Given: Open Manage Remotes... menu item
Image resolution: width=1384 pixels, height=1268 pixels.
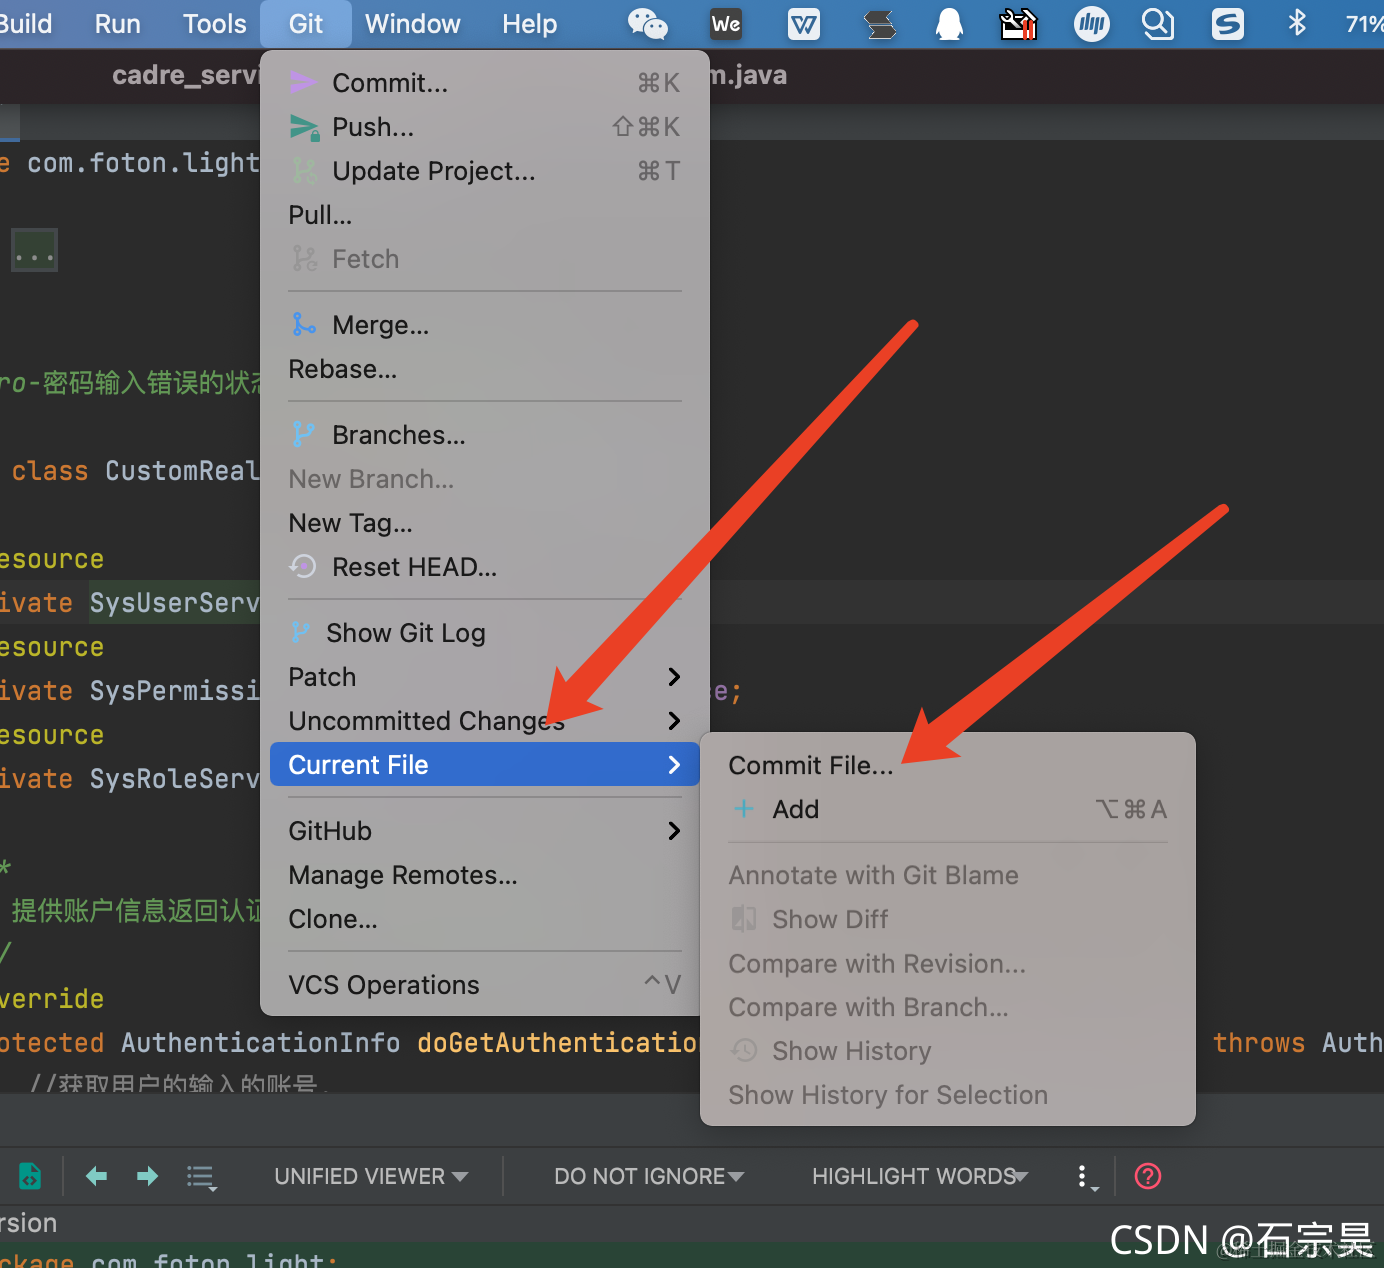Looking at the screenshot, I should [x=485, y=875].
